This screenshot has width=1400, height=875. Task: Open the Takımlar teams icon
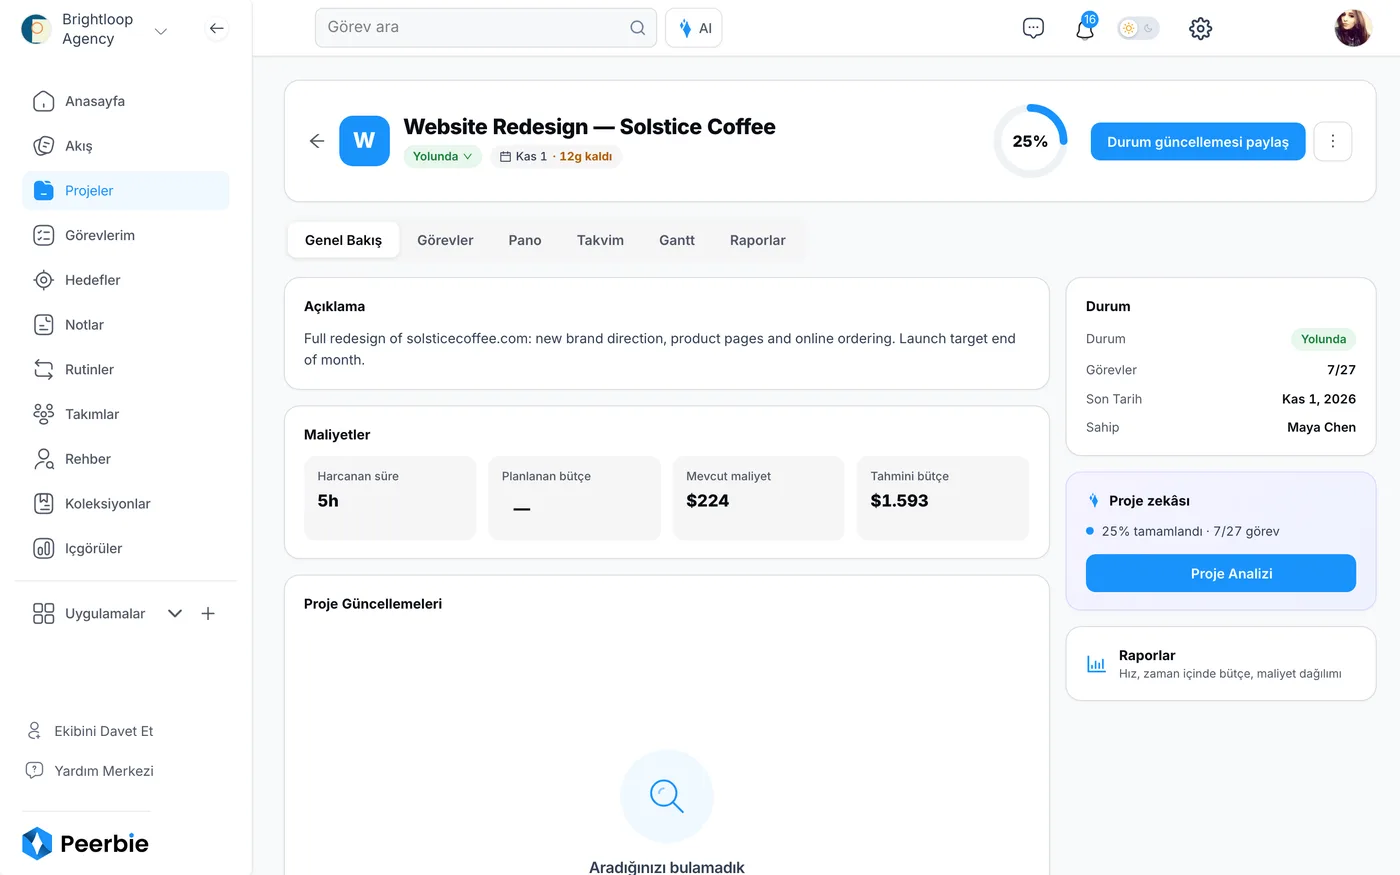coord(44,414)
